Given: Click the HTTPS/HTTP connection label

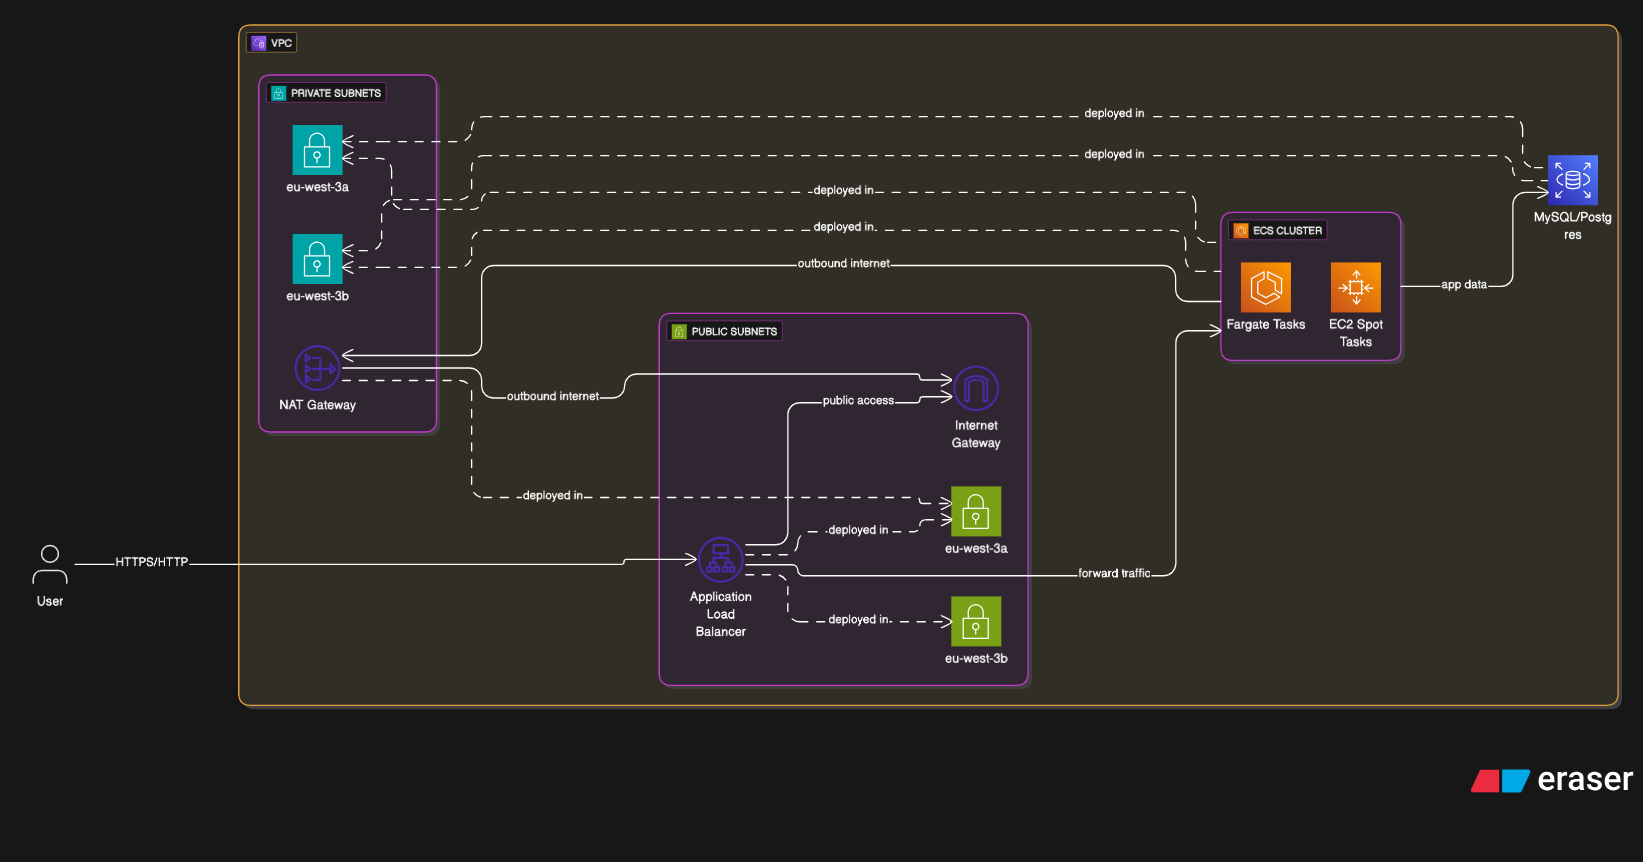Looking at the screenshot, I should click(x=151, y=562).
